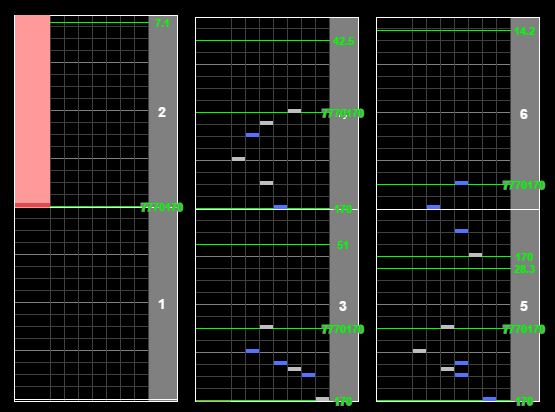Click the 7770170 label above measure 3's column

(343, 113)
